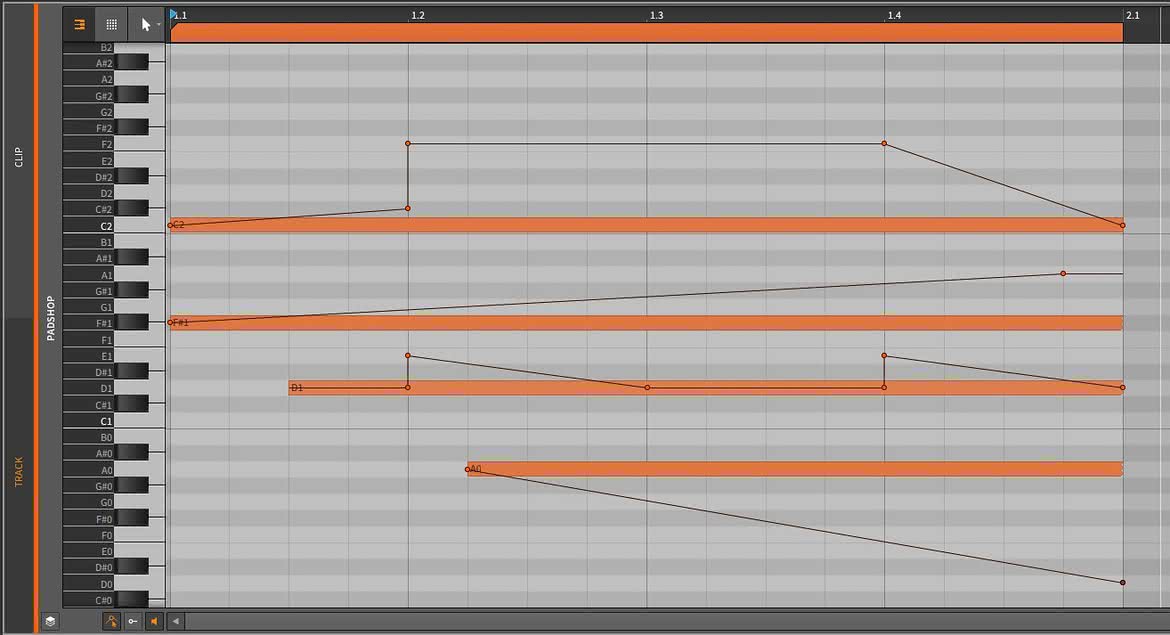Select the D1 note bar

coord(706,387)
